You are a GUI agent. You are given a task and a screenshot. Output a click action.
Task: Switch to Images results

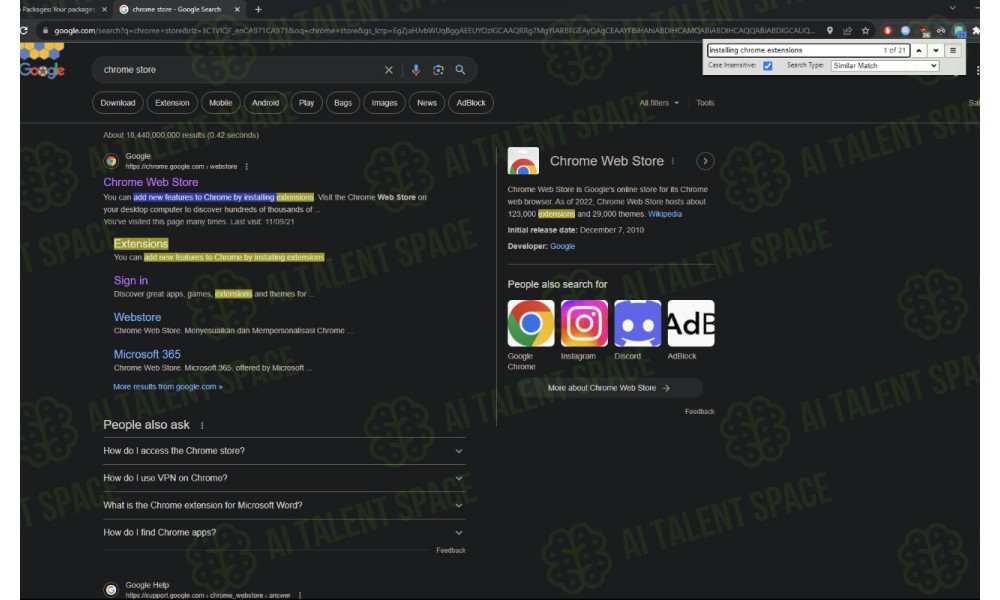point(385,103)
